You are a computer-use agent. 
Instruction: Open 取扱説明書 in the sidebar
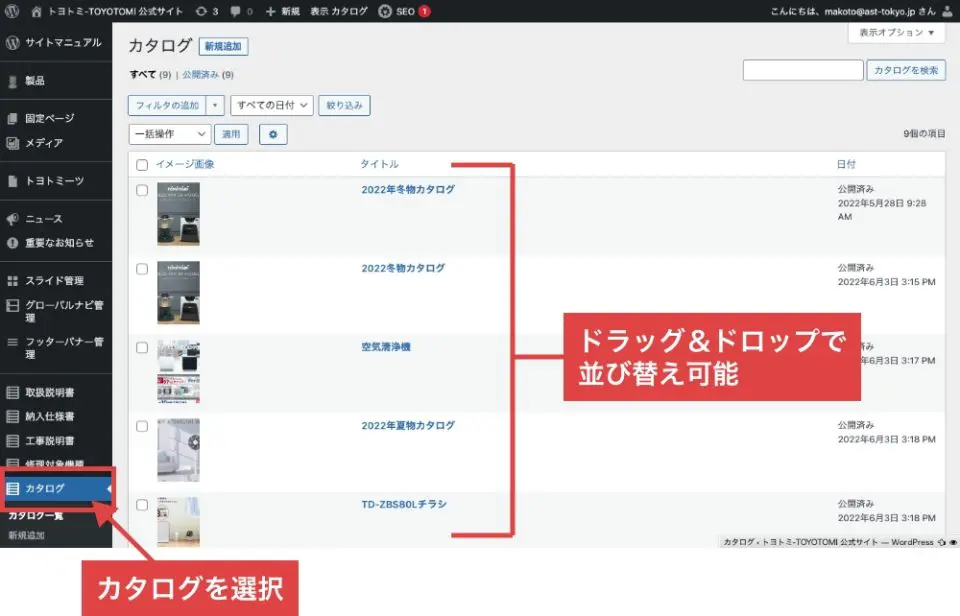point(56,393)
